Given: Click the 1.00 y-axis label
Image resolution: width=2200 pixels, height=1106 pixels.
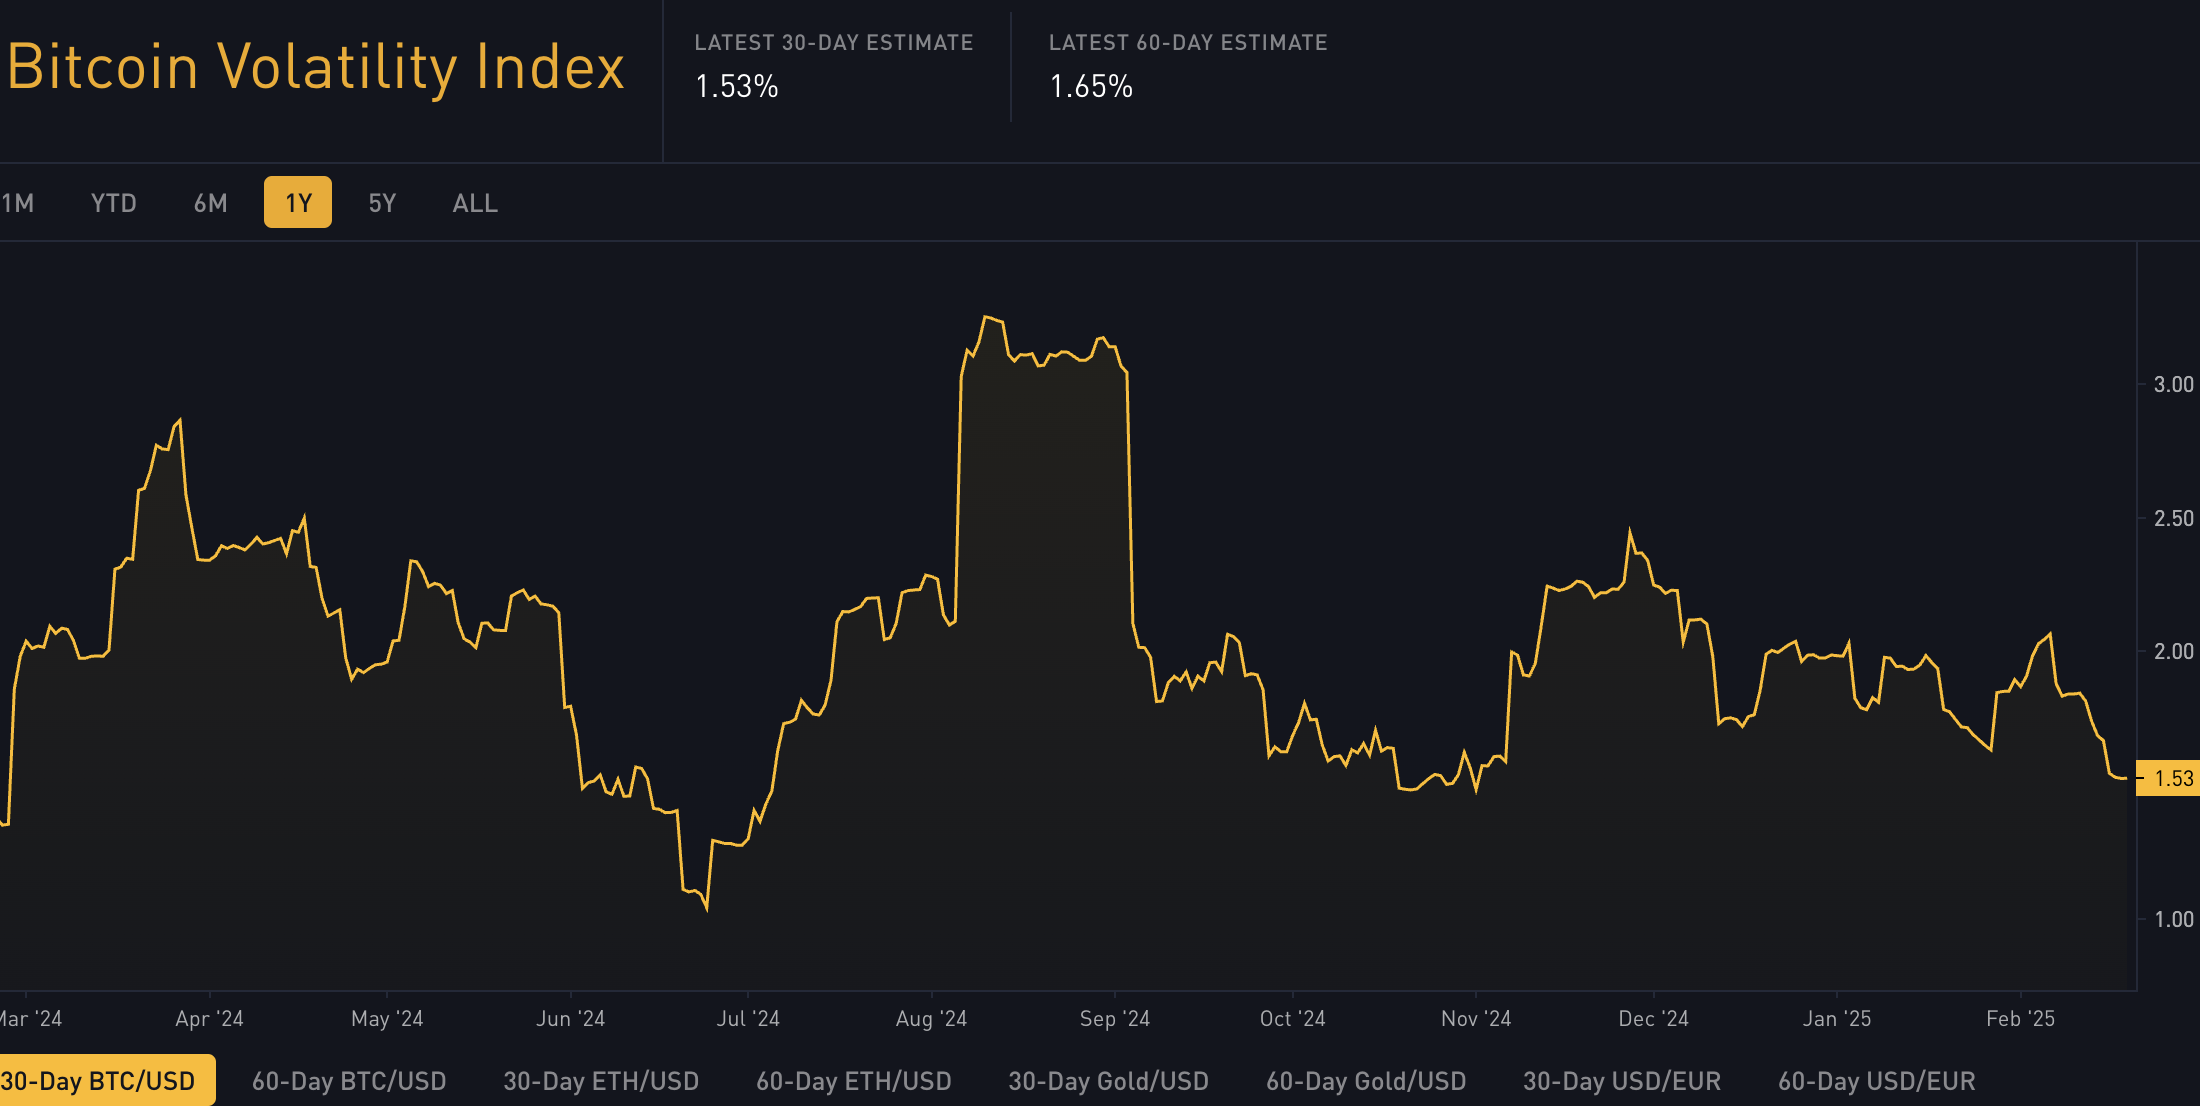Looking at the screenshot, I should [x=2174, y=919].
